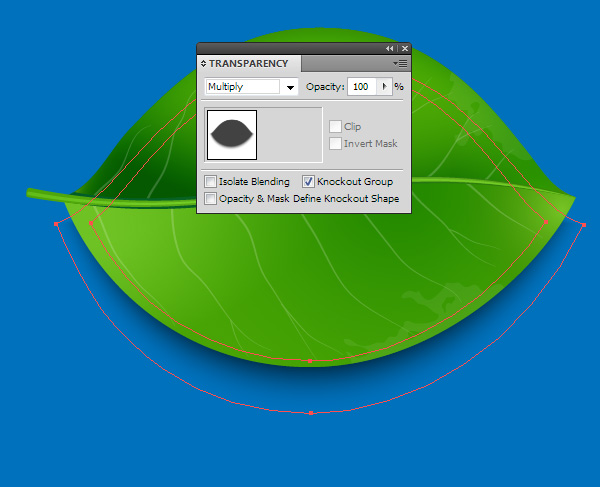Select the Transparency panel tab

click(248, 64)
